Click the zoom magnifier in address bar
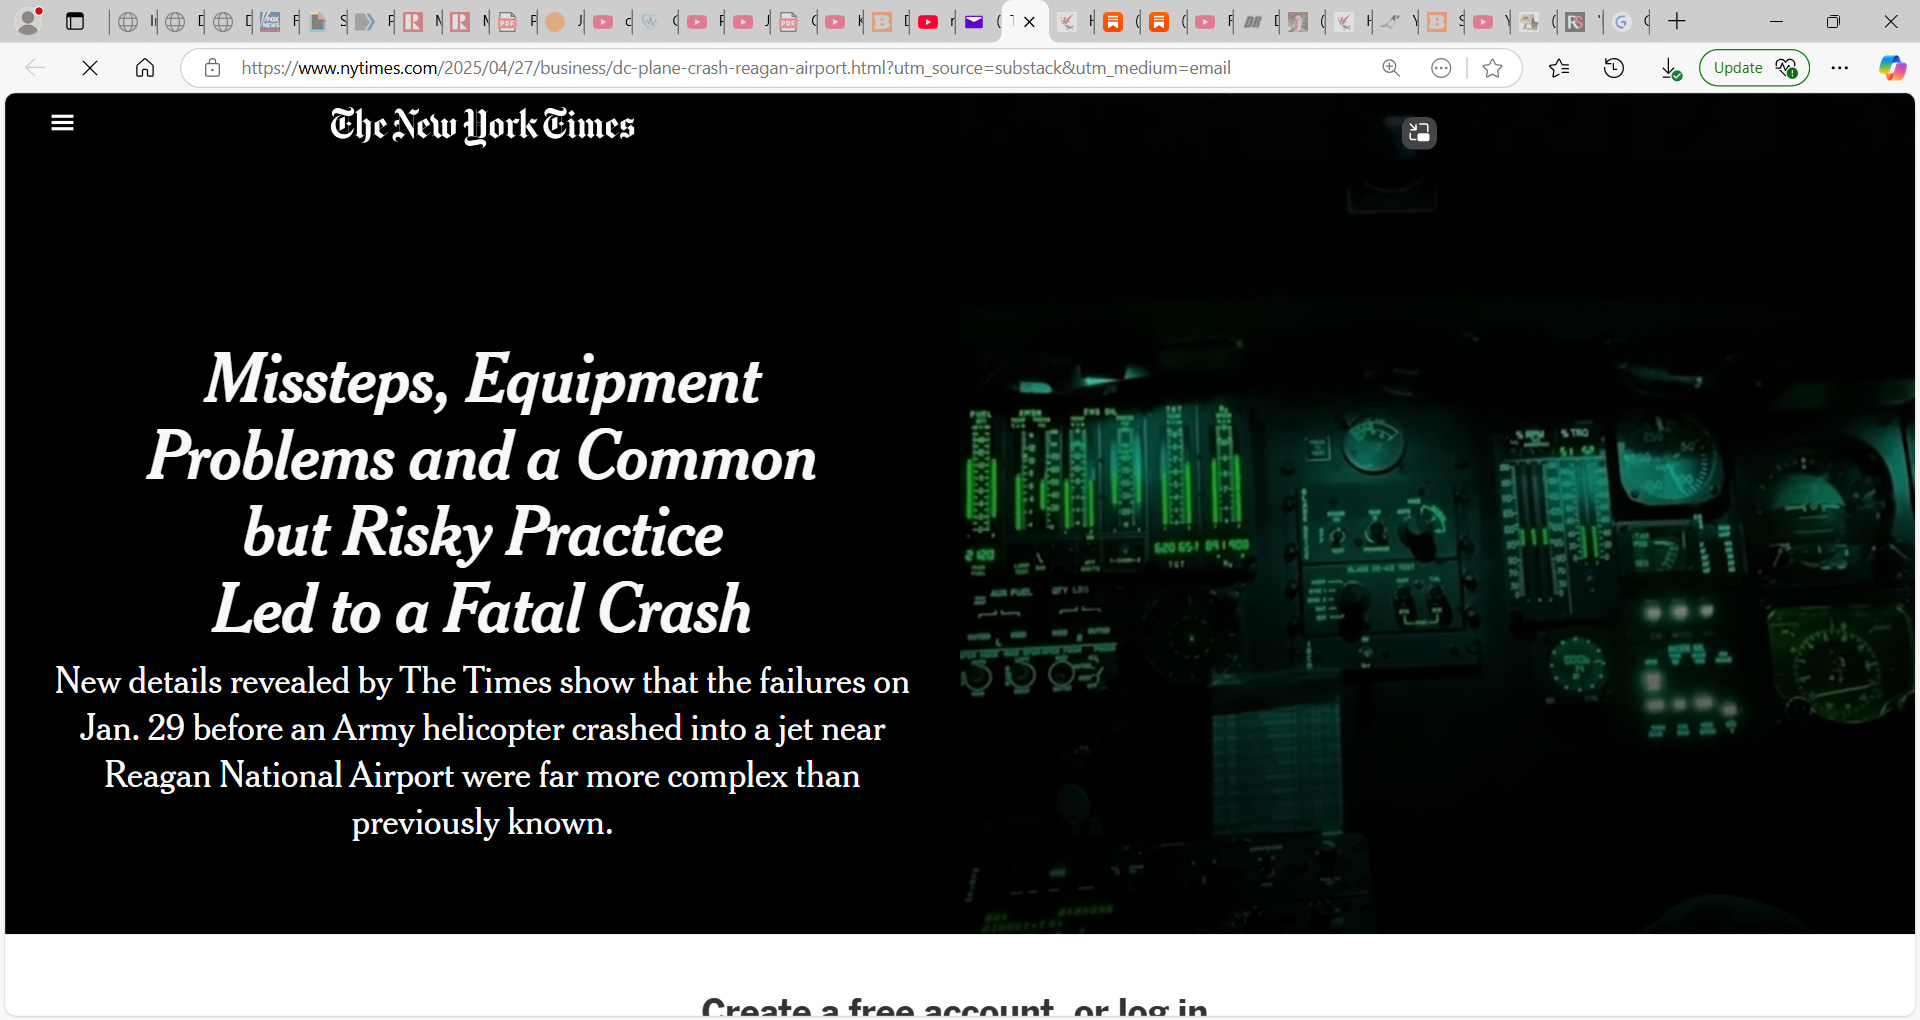This screenshot has height=1020, width=1920. [x=1391, y=68]
